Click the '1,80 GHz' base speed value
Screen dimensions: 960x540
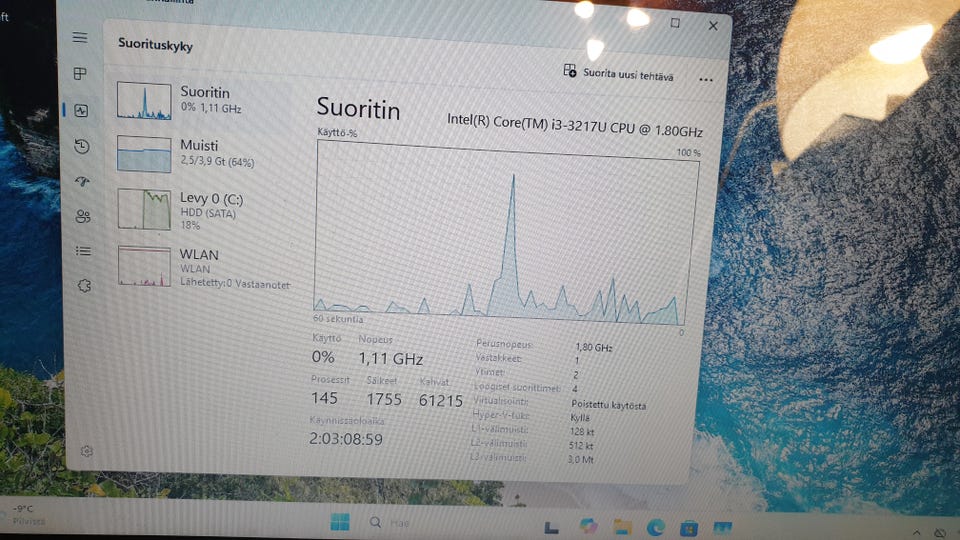593,347
